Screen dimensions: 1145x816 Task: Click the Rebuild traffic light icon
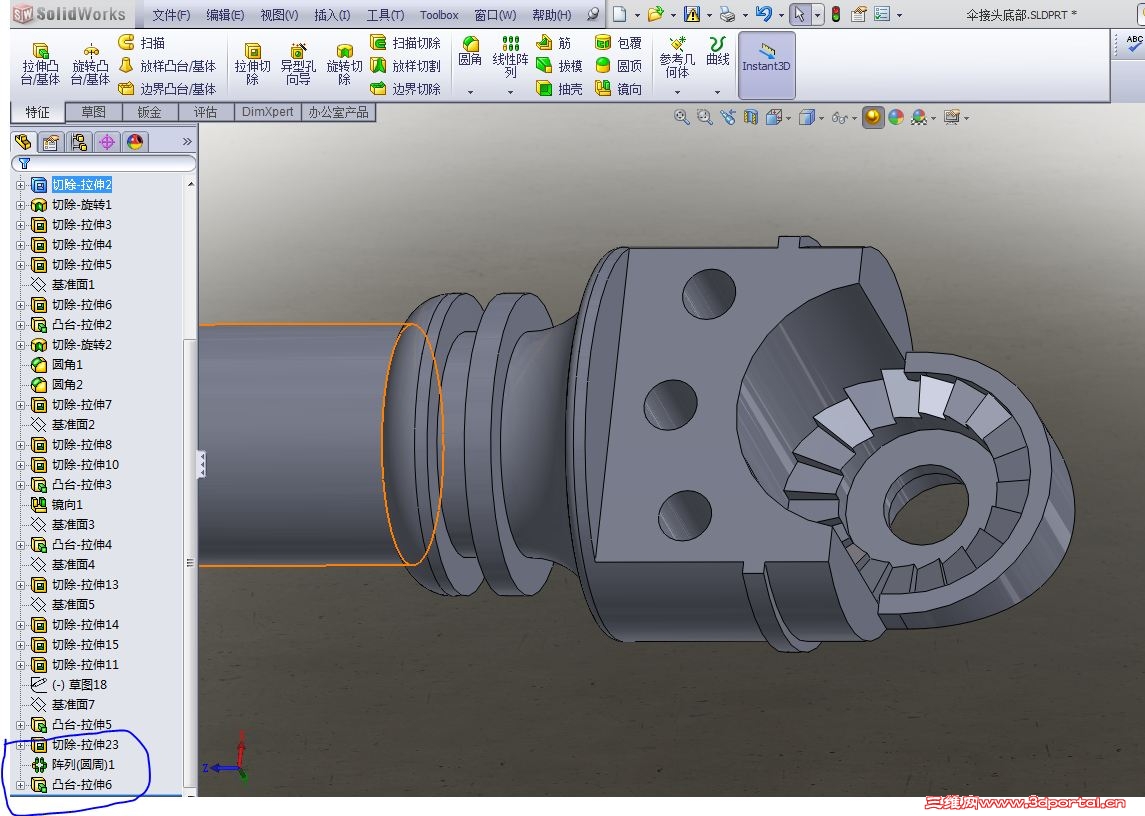(836, 14)
